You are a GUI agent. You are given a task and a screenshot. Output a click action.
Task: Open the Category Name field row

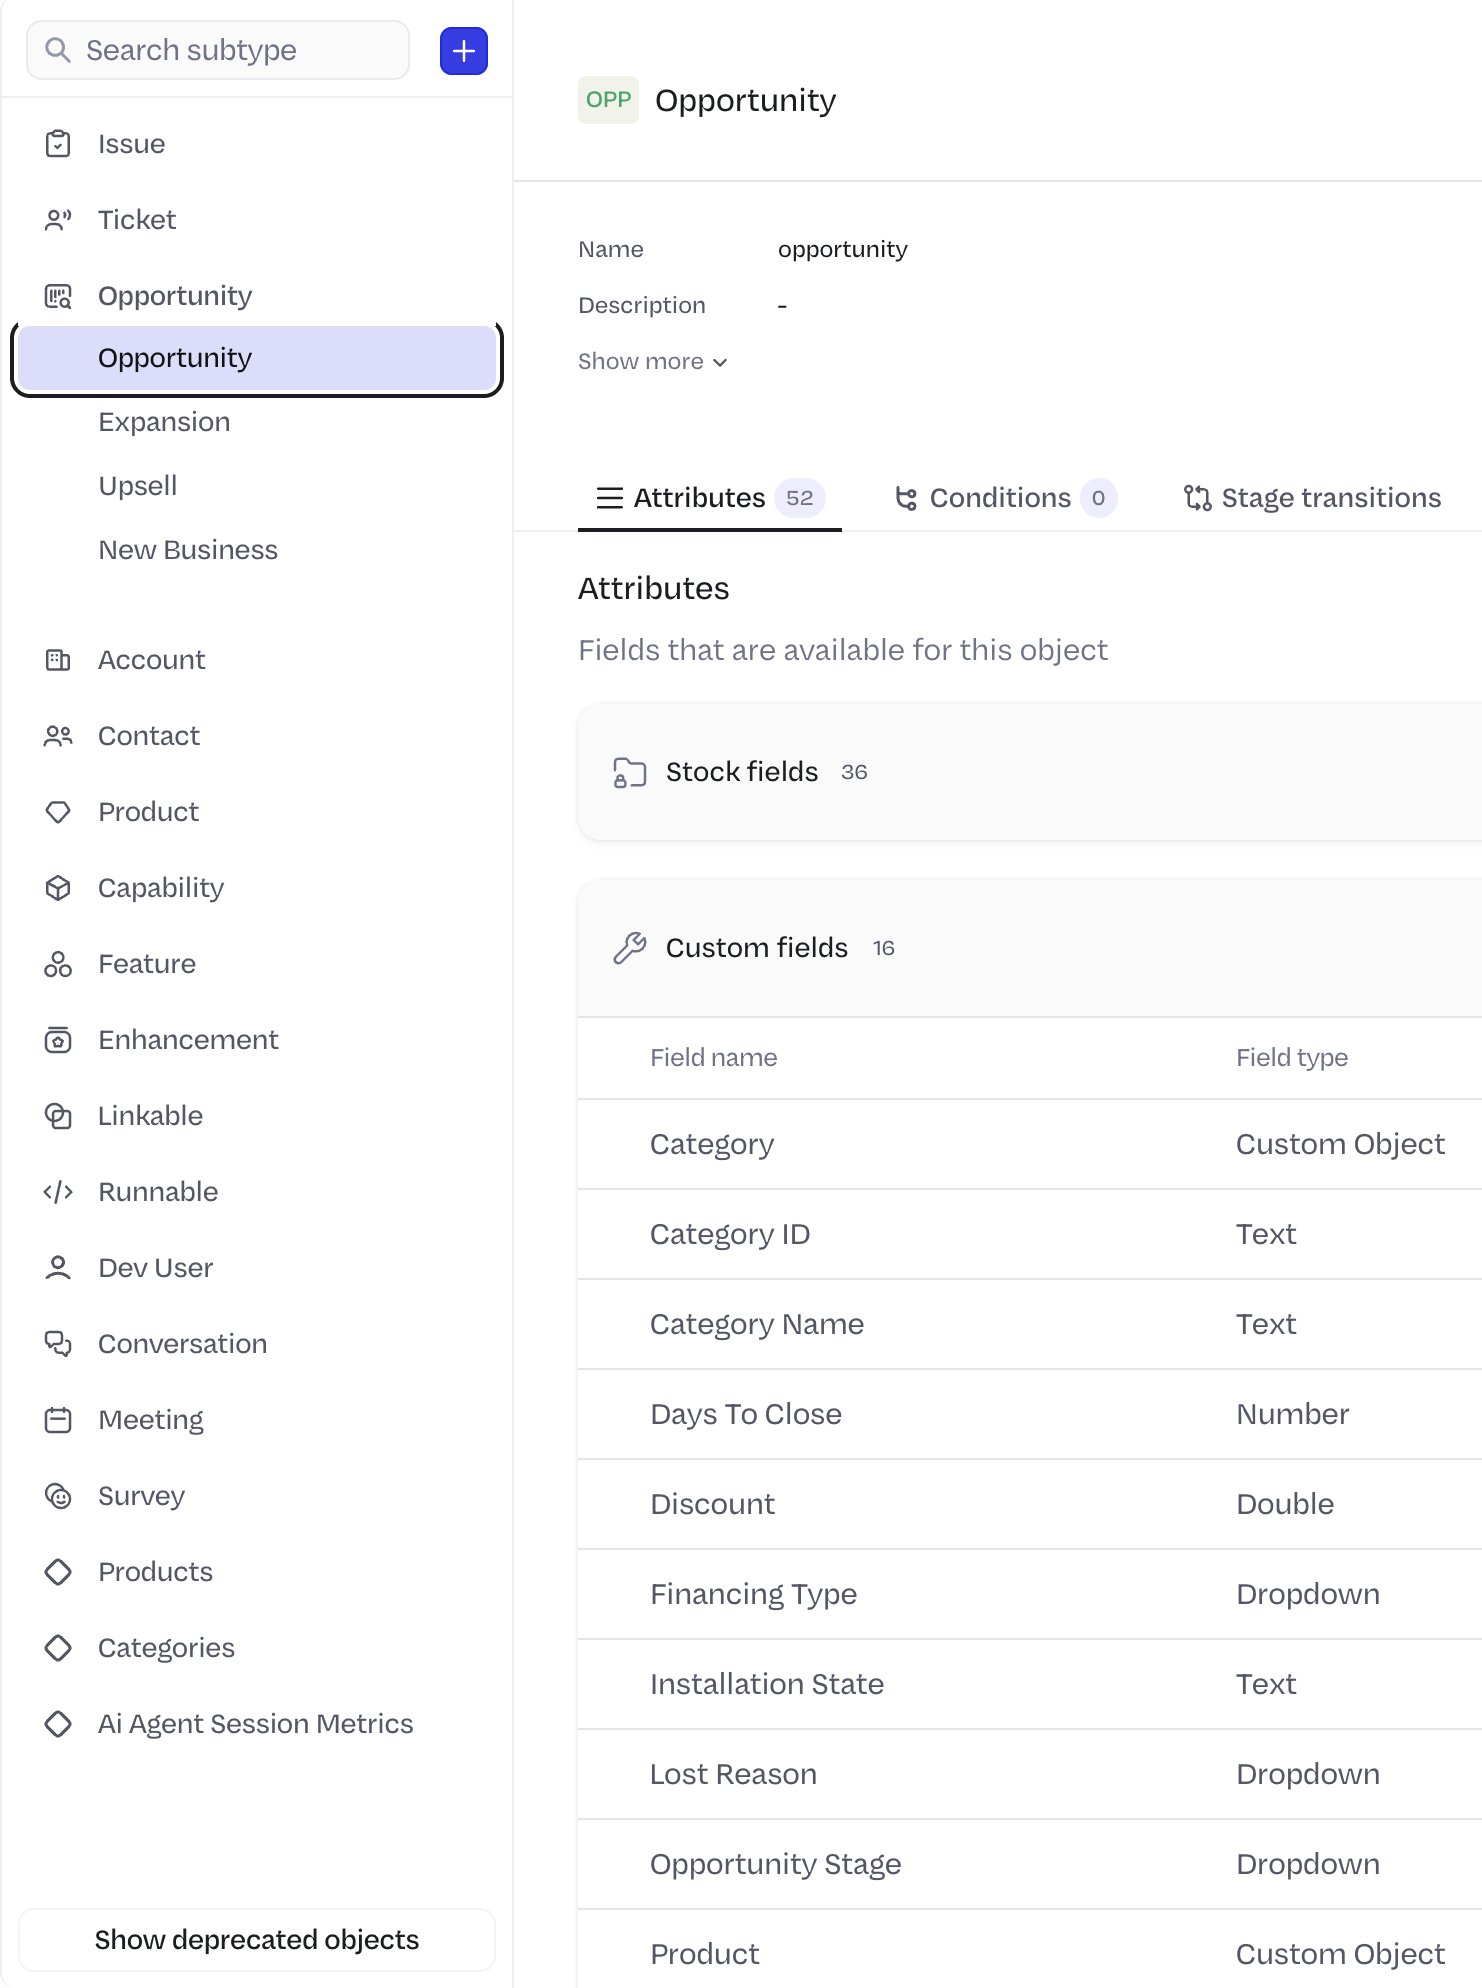tap(1029, 1324)
